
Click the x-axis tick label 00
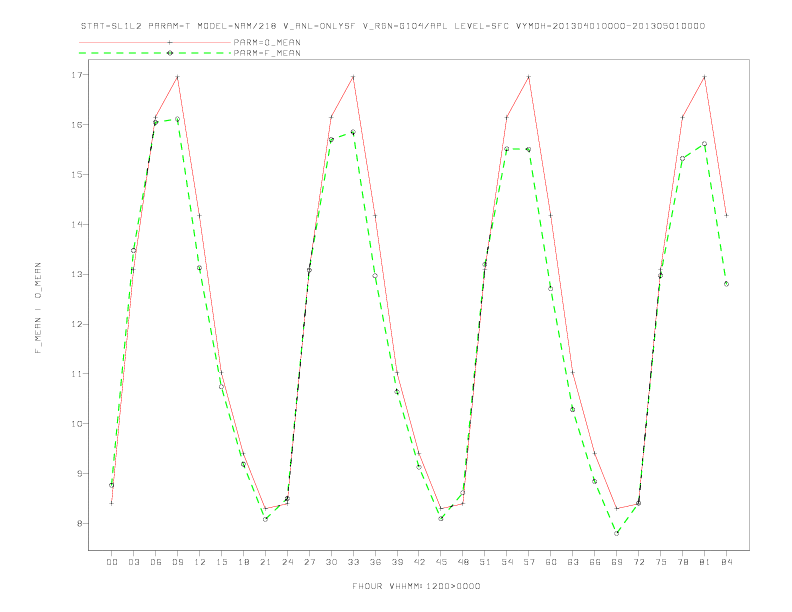(x=112, y=562)
